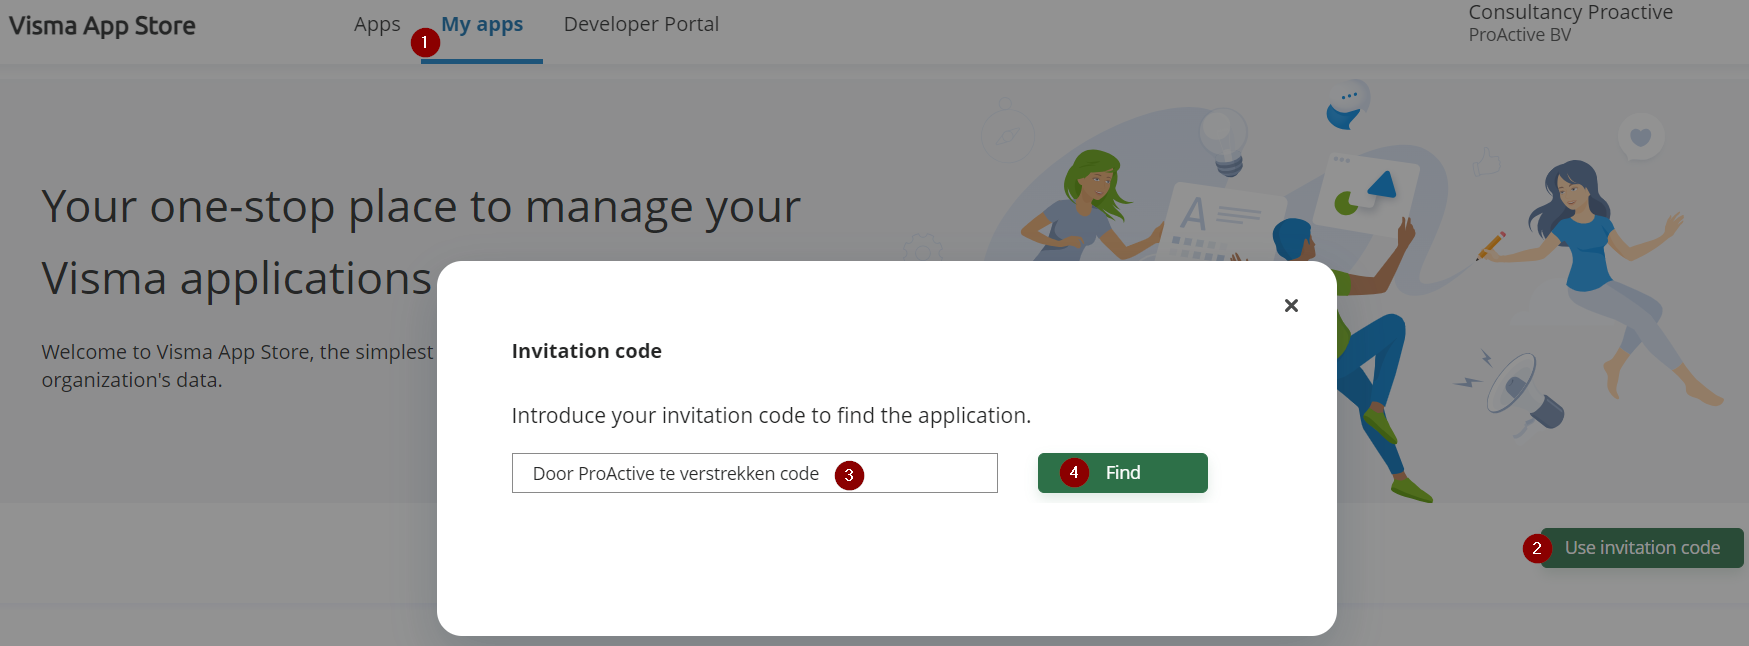The image size is (1749, 646).
Task: Click the Visma App Store logo
Action: click(x=102, y=26)
